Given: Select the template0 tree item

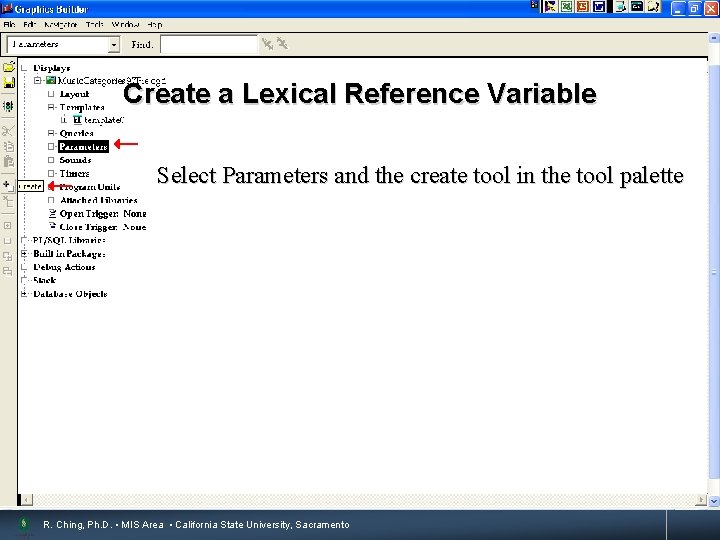Looking at the screenshot, I should click(104, 120).
